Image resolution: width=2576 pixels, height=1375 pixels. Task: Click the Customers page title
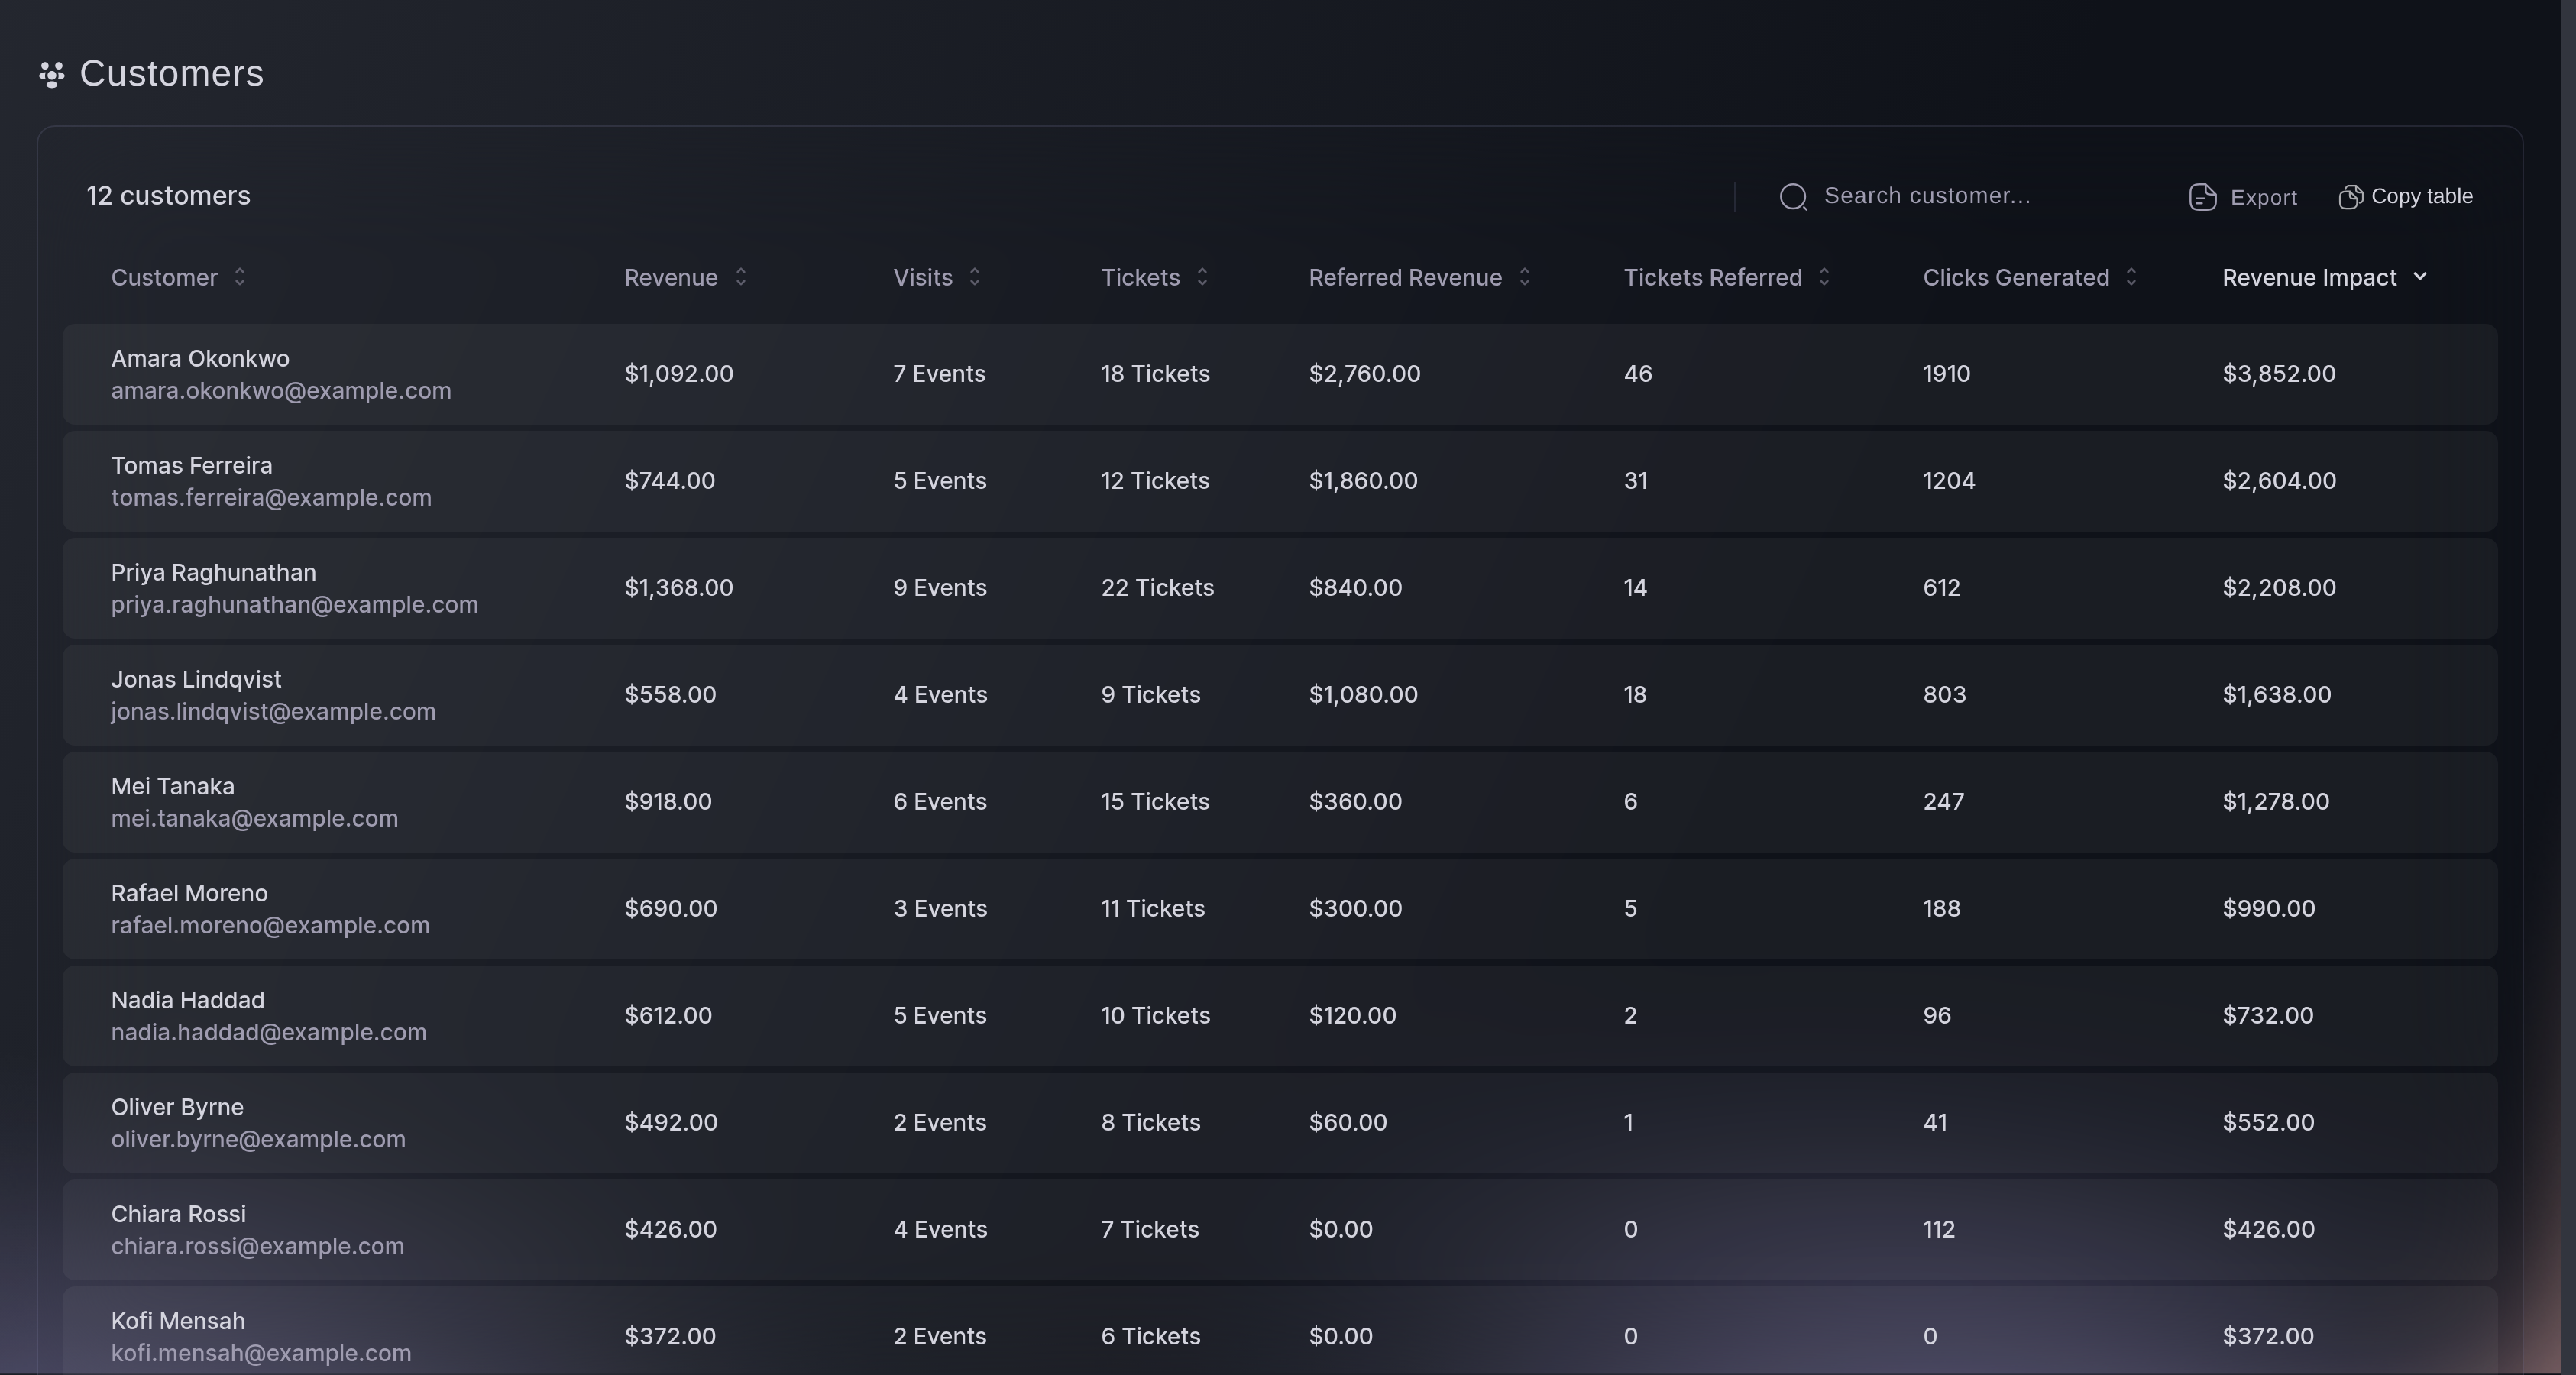(171, 74)
